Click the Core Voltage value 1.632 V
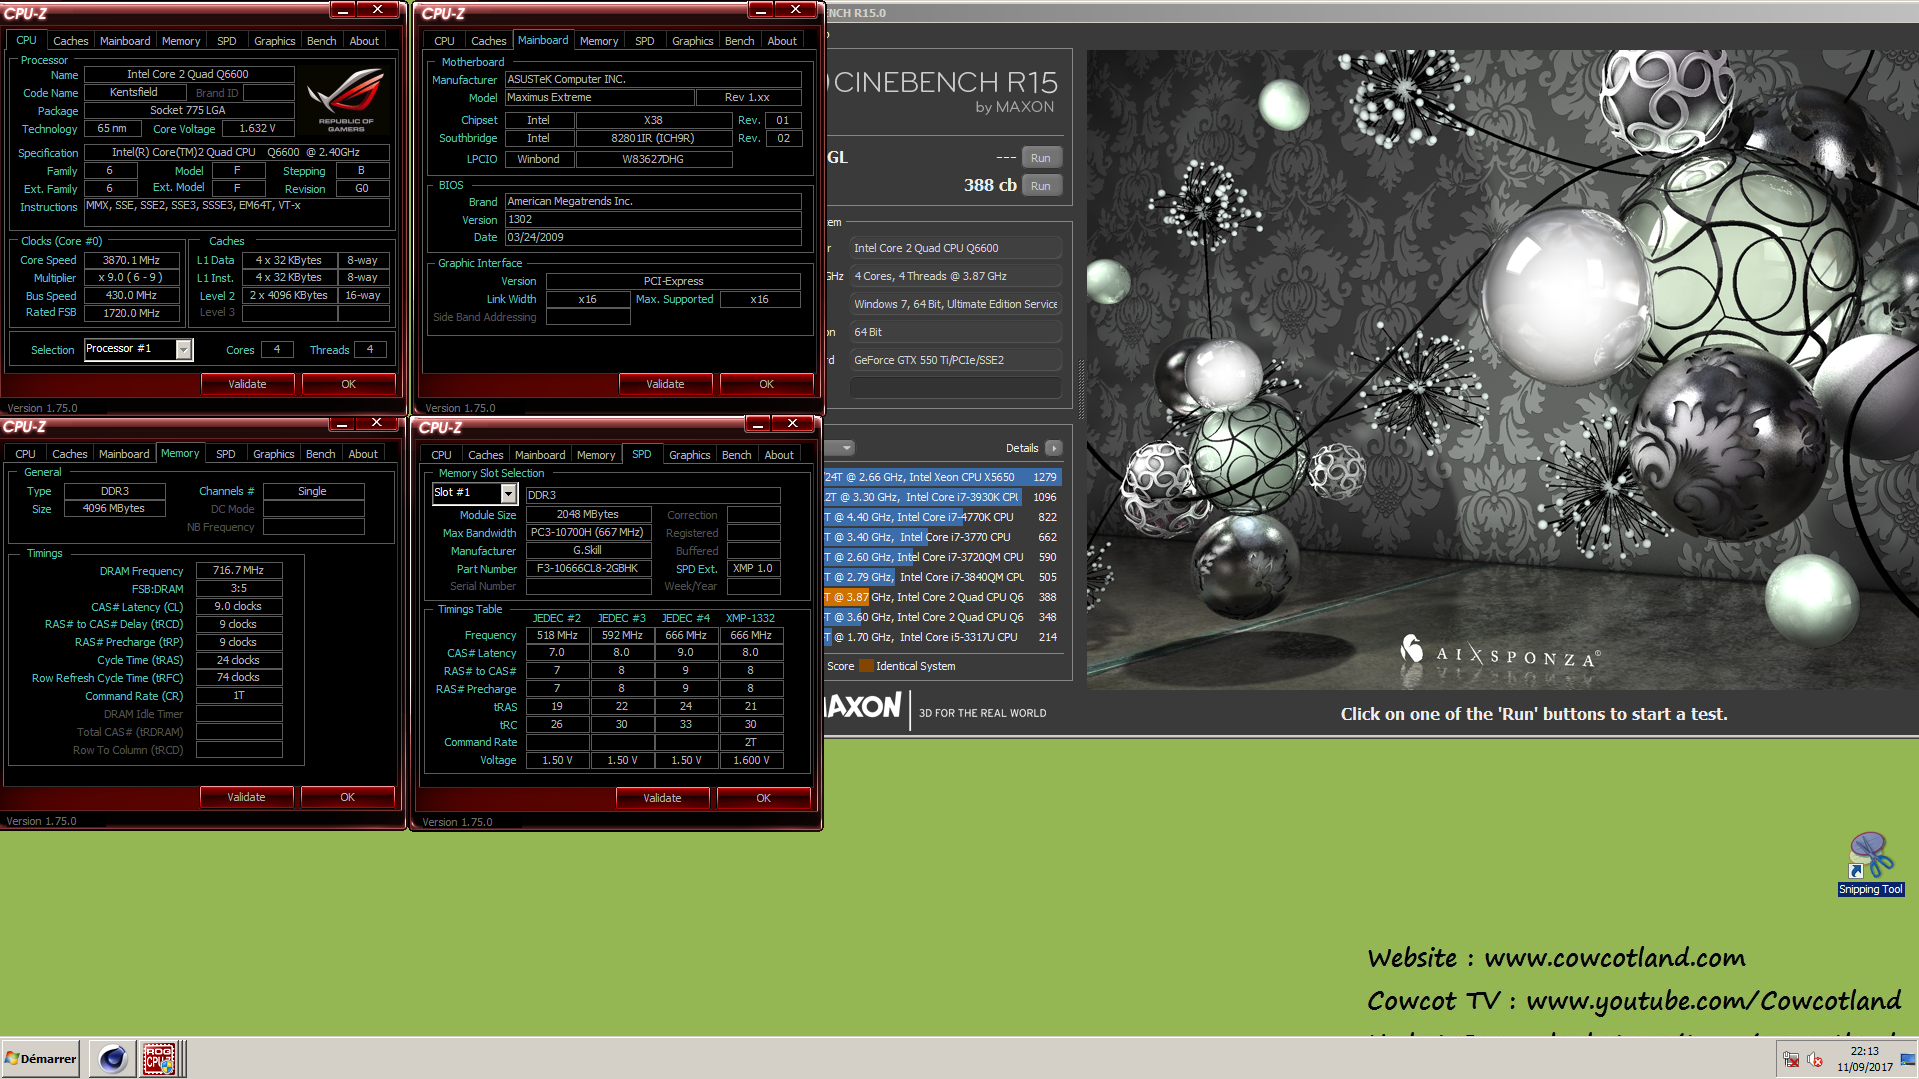The width and height of the screenshot is (1919, 1079). (x=257, y=129)
